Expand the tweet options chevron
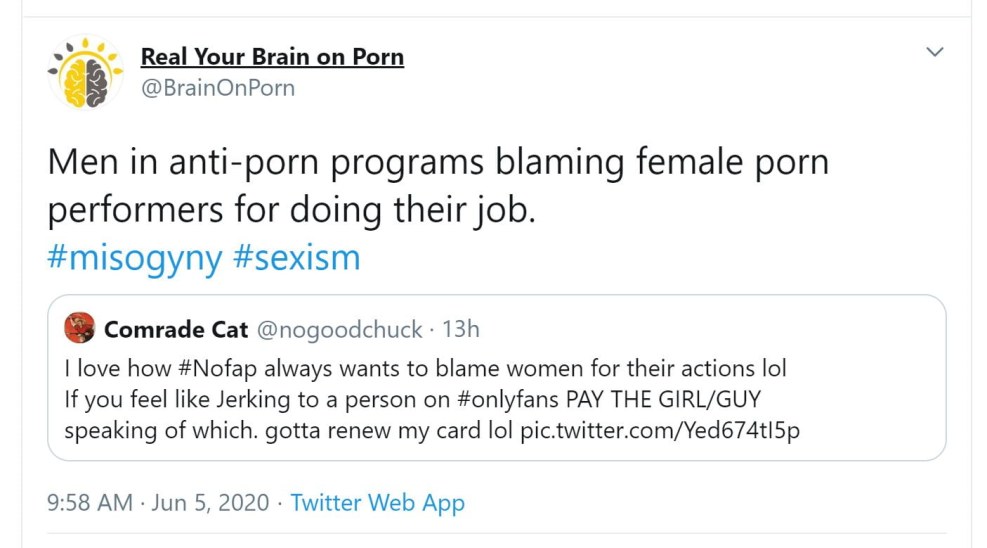 click(x=935, y=52)
